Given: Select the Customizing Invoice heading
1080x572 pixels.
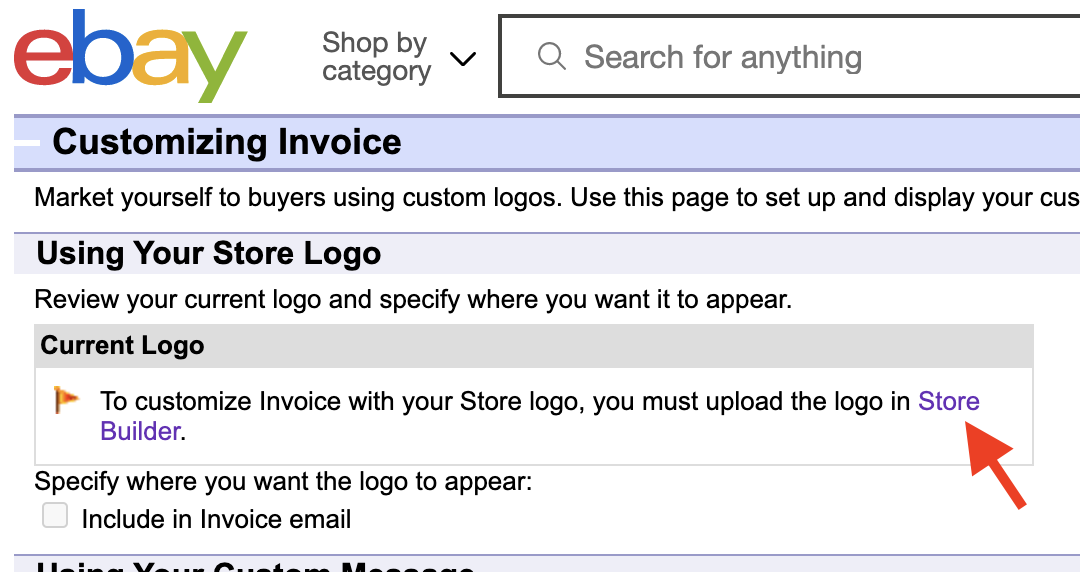Looking at the screenshot, I should 227,142.
